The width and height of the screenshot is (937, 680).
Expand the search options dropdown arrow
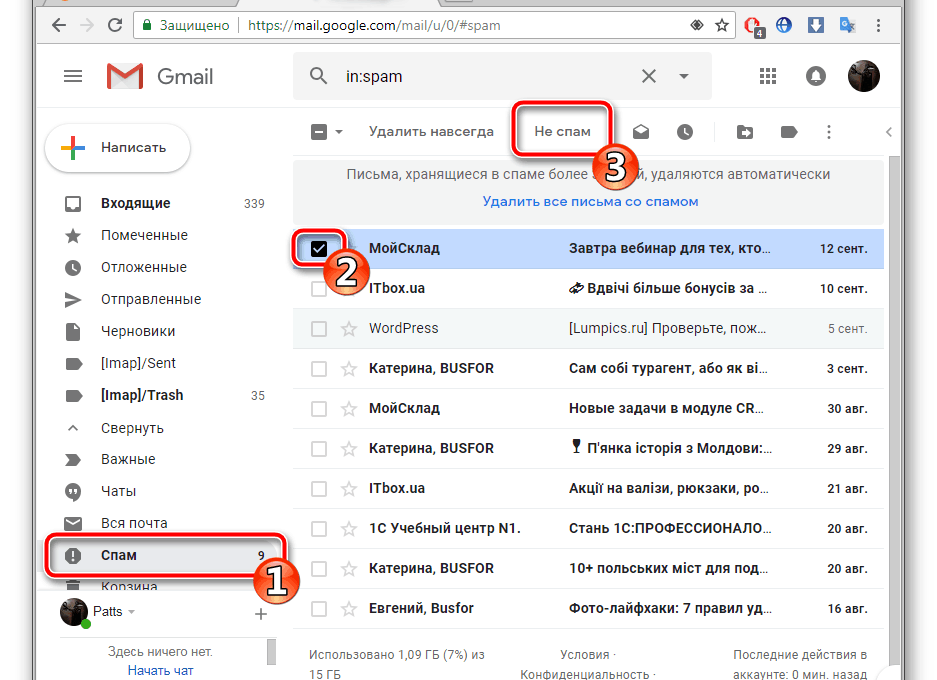[x=684, y=76]
